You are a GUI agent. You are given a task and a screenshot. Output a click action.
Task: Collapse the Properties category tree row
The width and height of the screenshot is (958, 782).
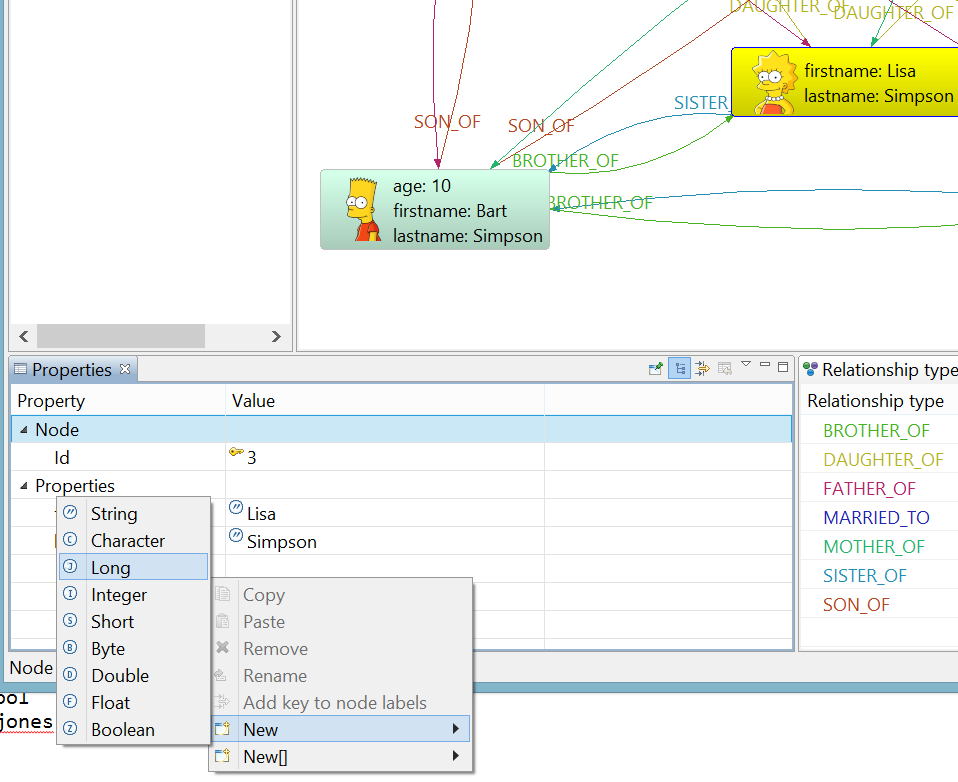tap(24, 486)
